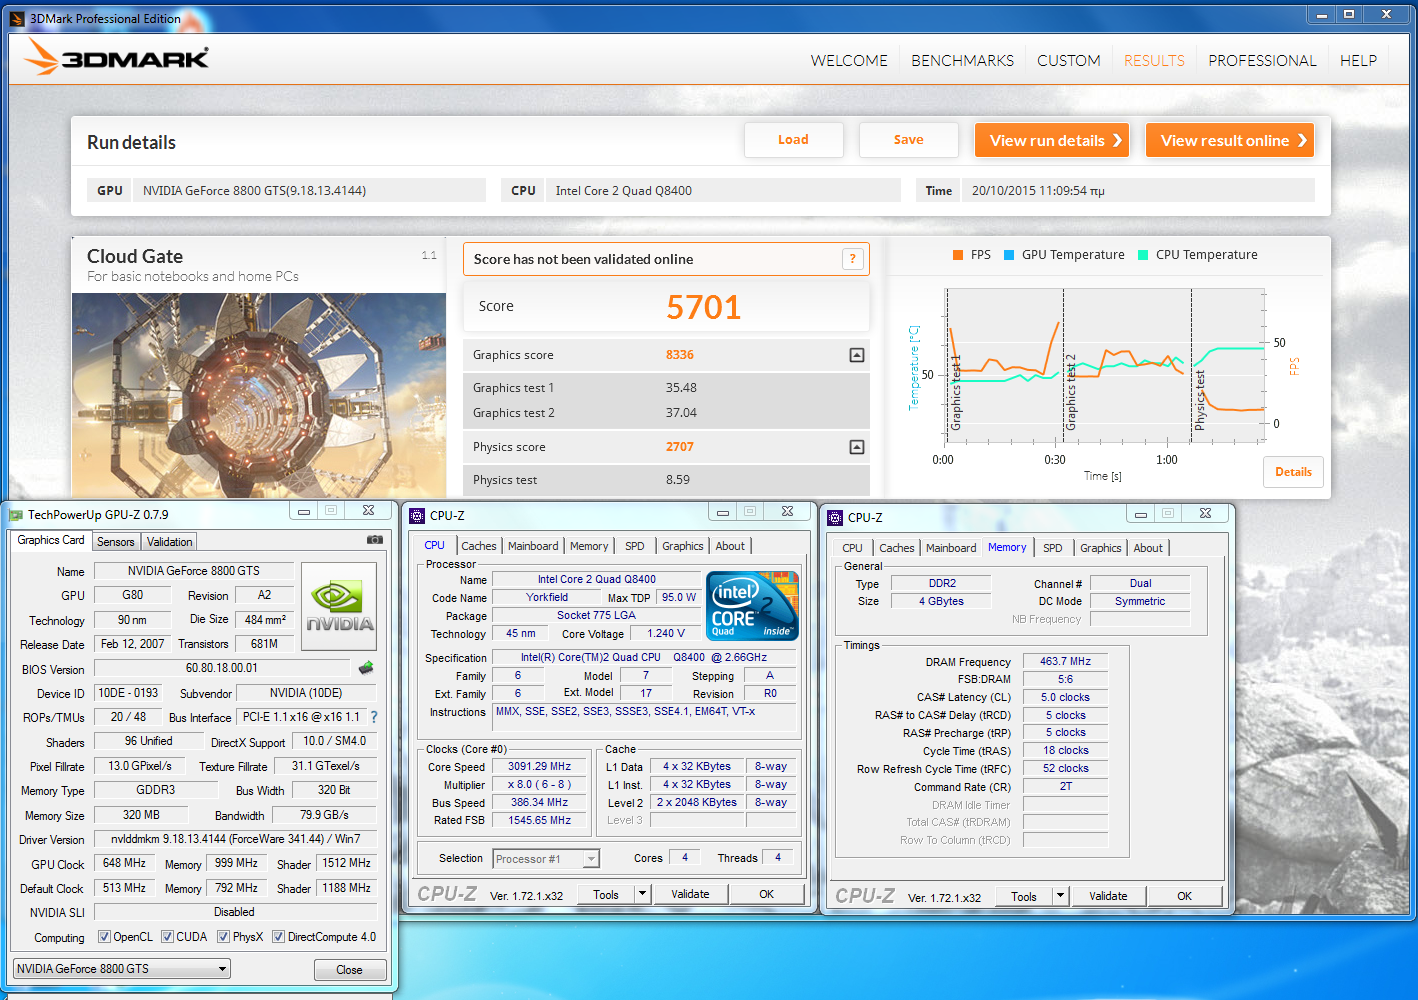
Task: Click OK in the Memory tab window
Action: [x=1184, y=896]
